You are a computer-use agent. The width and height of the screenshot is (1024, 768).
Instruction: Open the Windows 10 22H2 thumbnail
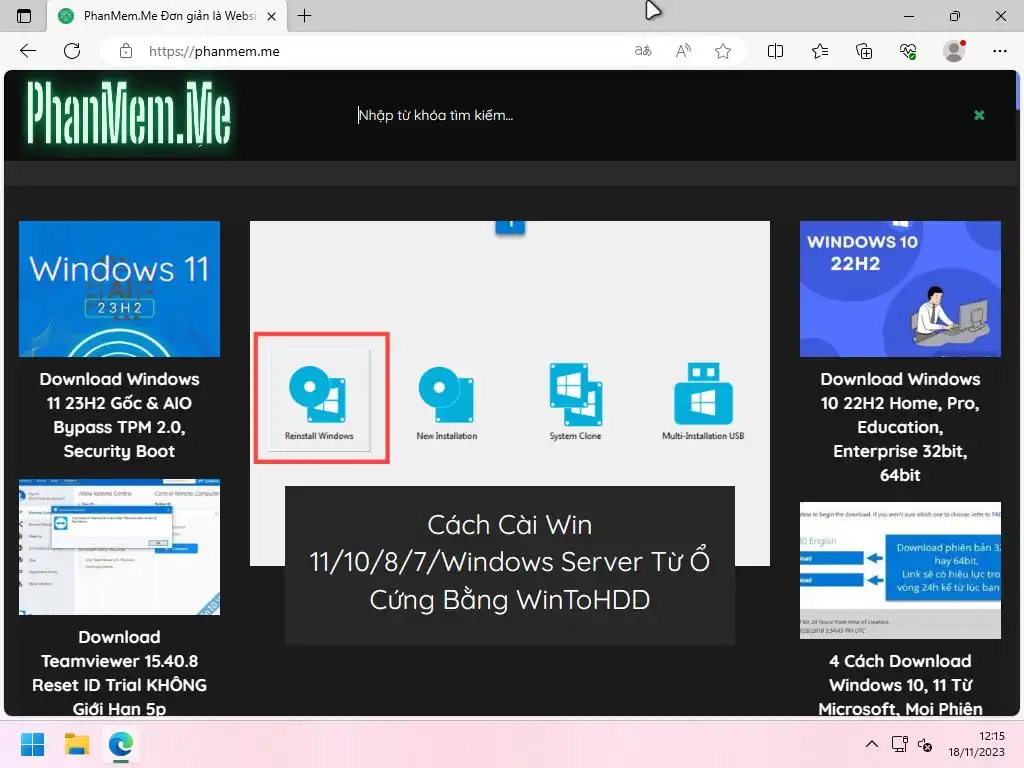[900, 289]
